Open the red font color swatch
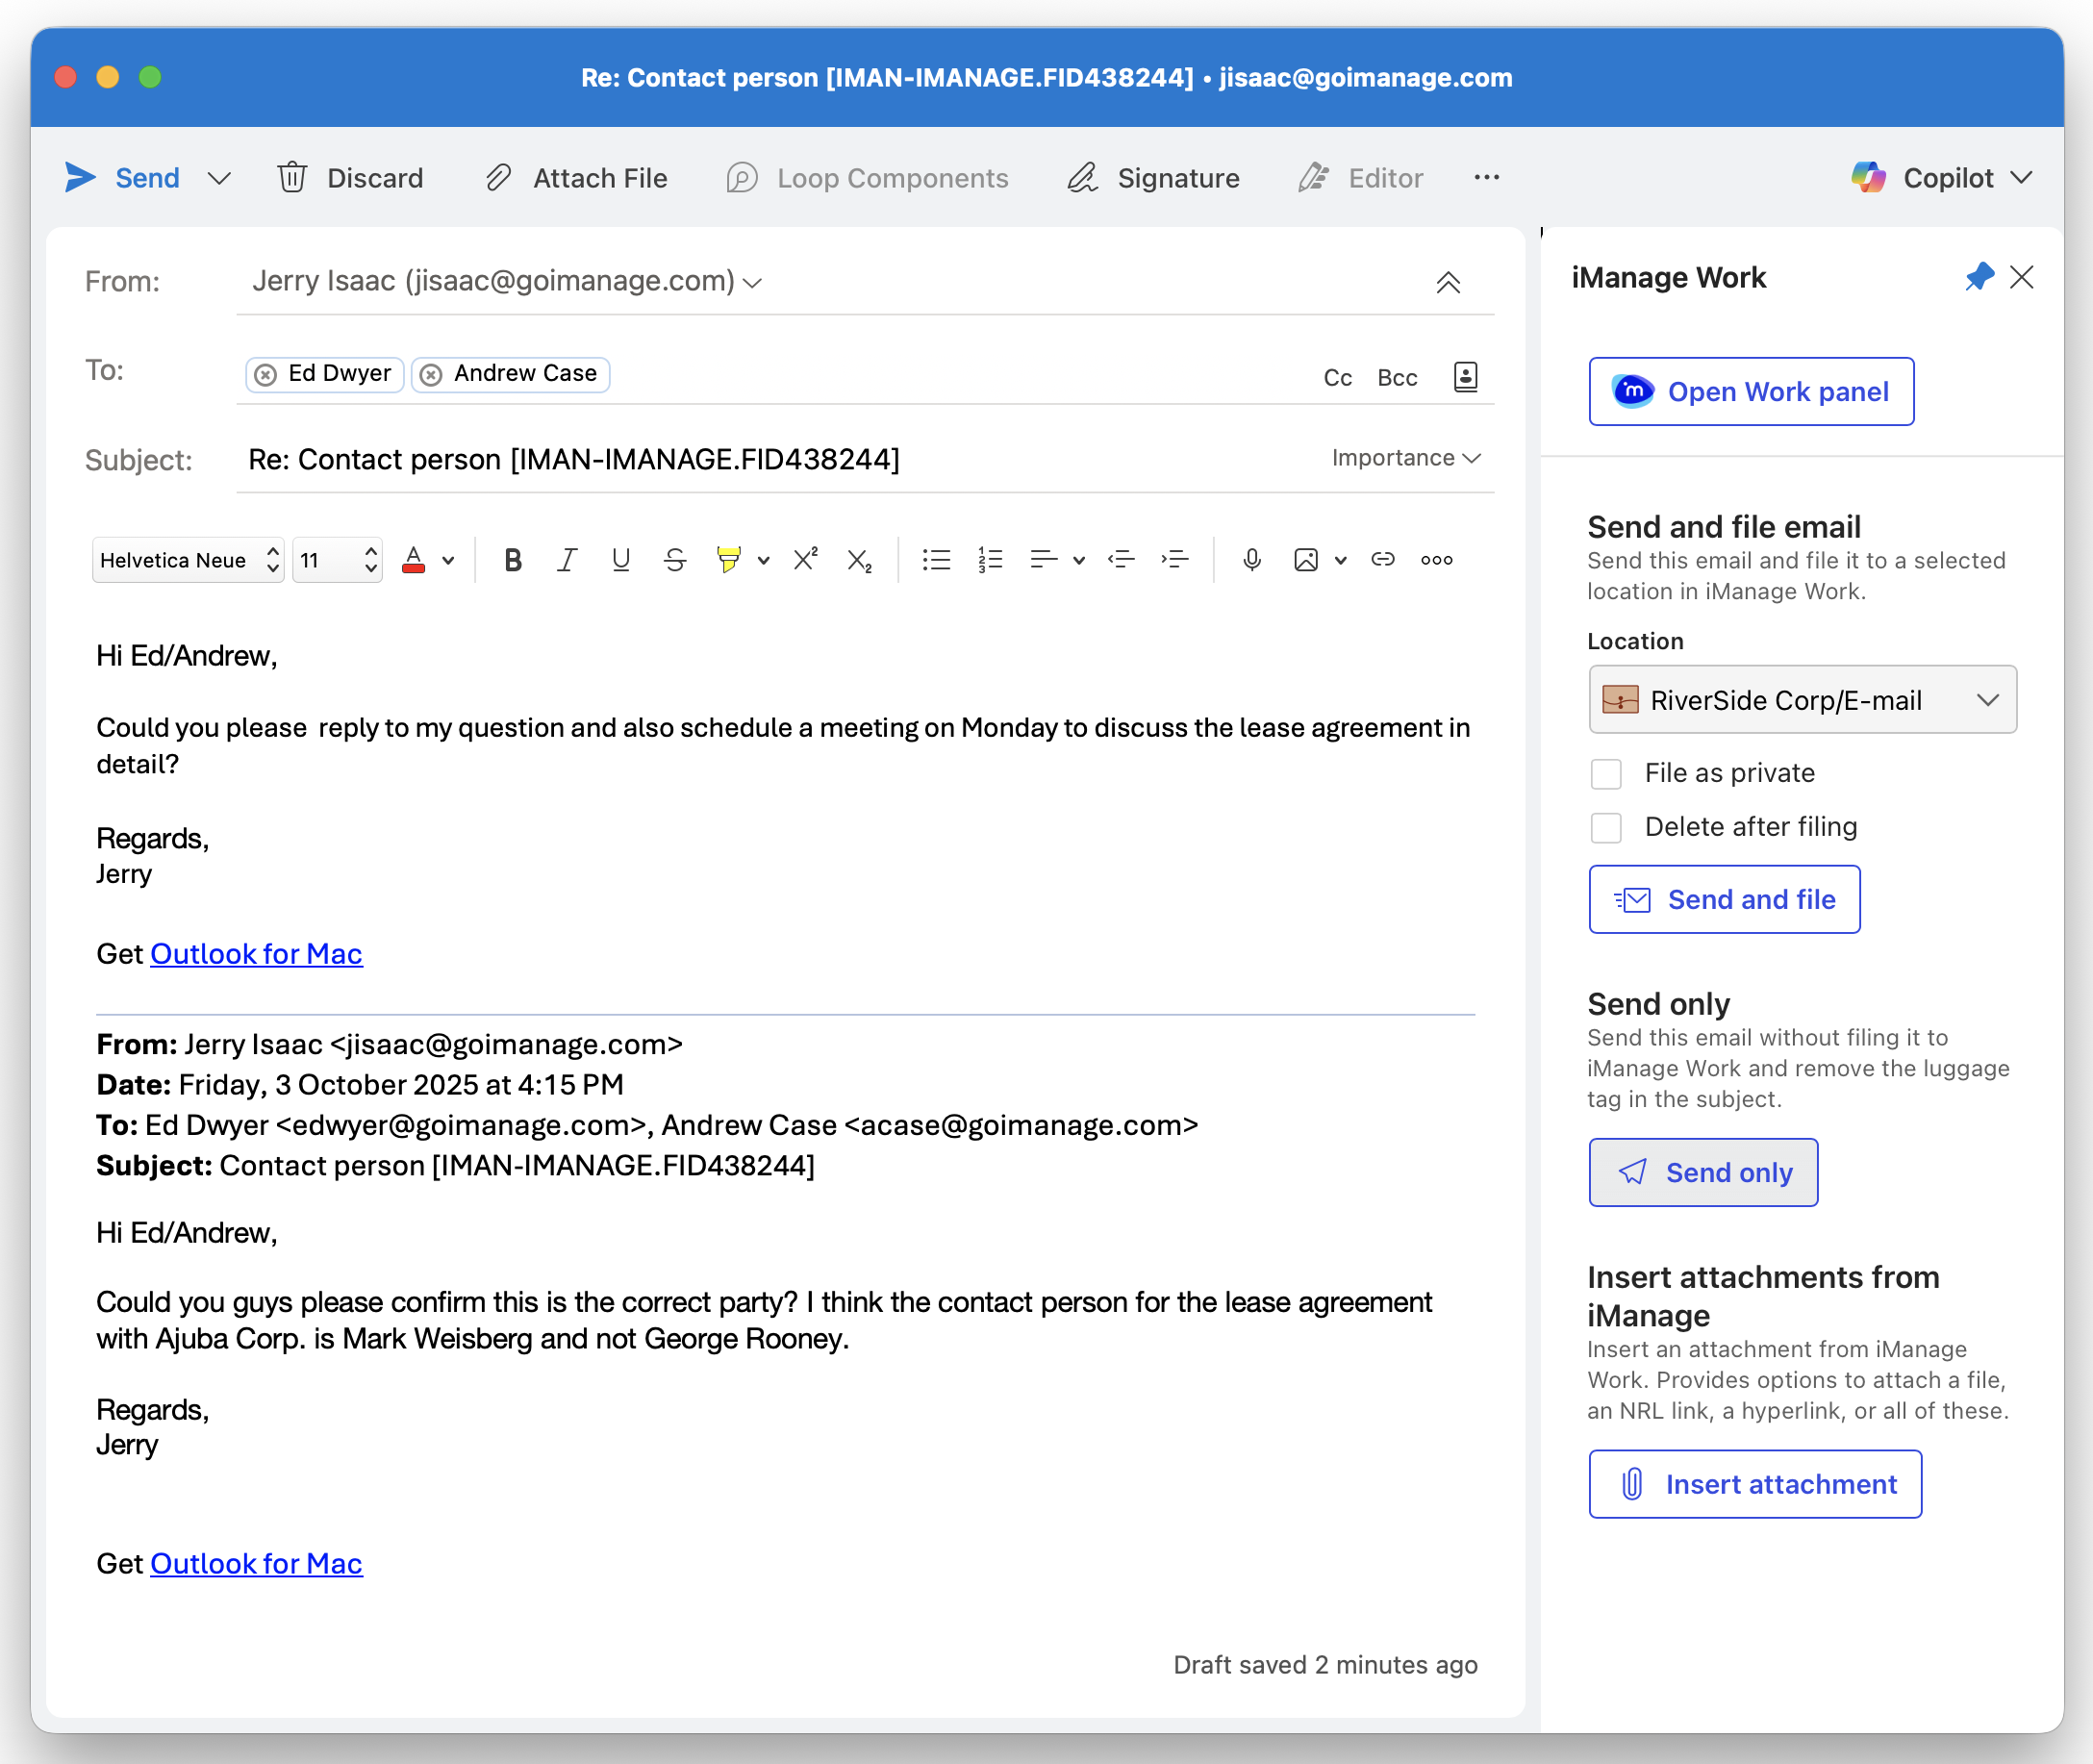Screen dimensions: 2093x1764 (414, 560)
